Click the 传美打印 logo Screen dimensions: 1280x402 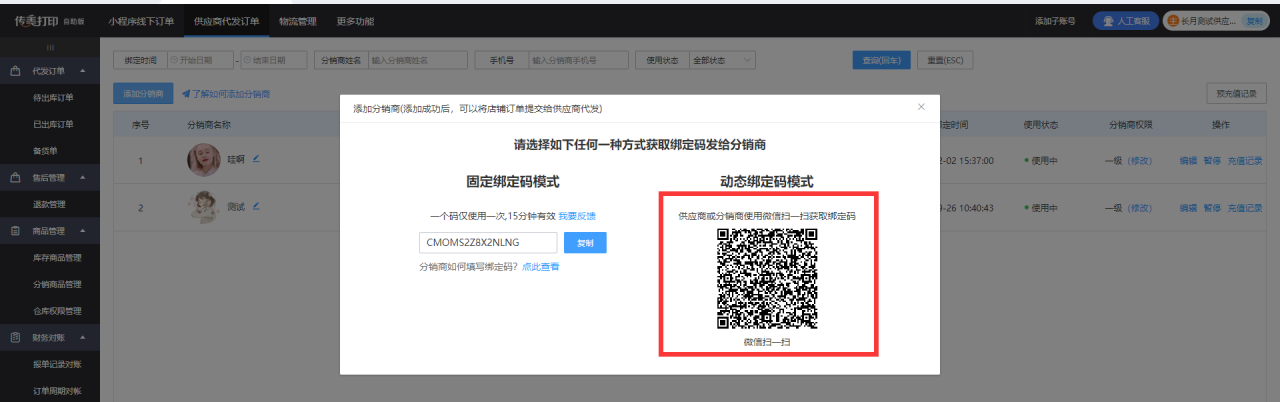[36, 19]
